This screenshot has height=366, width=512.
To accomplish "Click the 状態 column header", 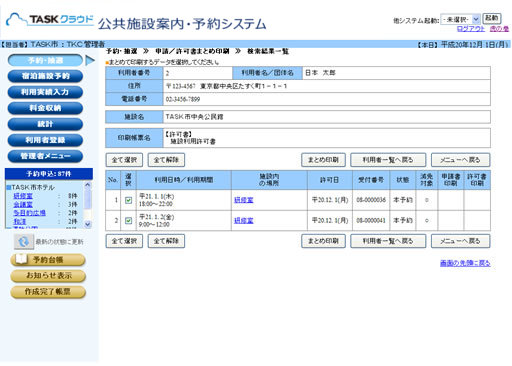I will (x=403, y=180).
